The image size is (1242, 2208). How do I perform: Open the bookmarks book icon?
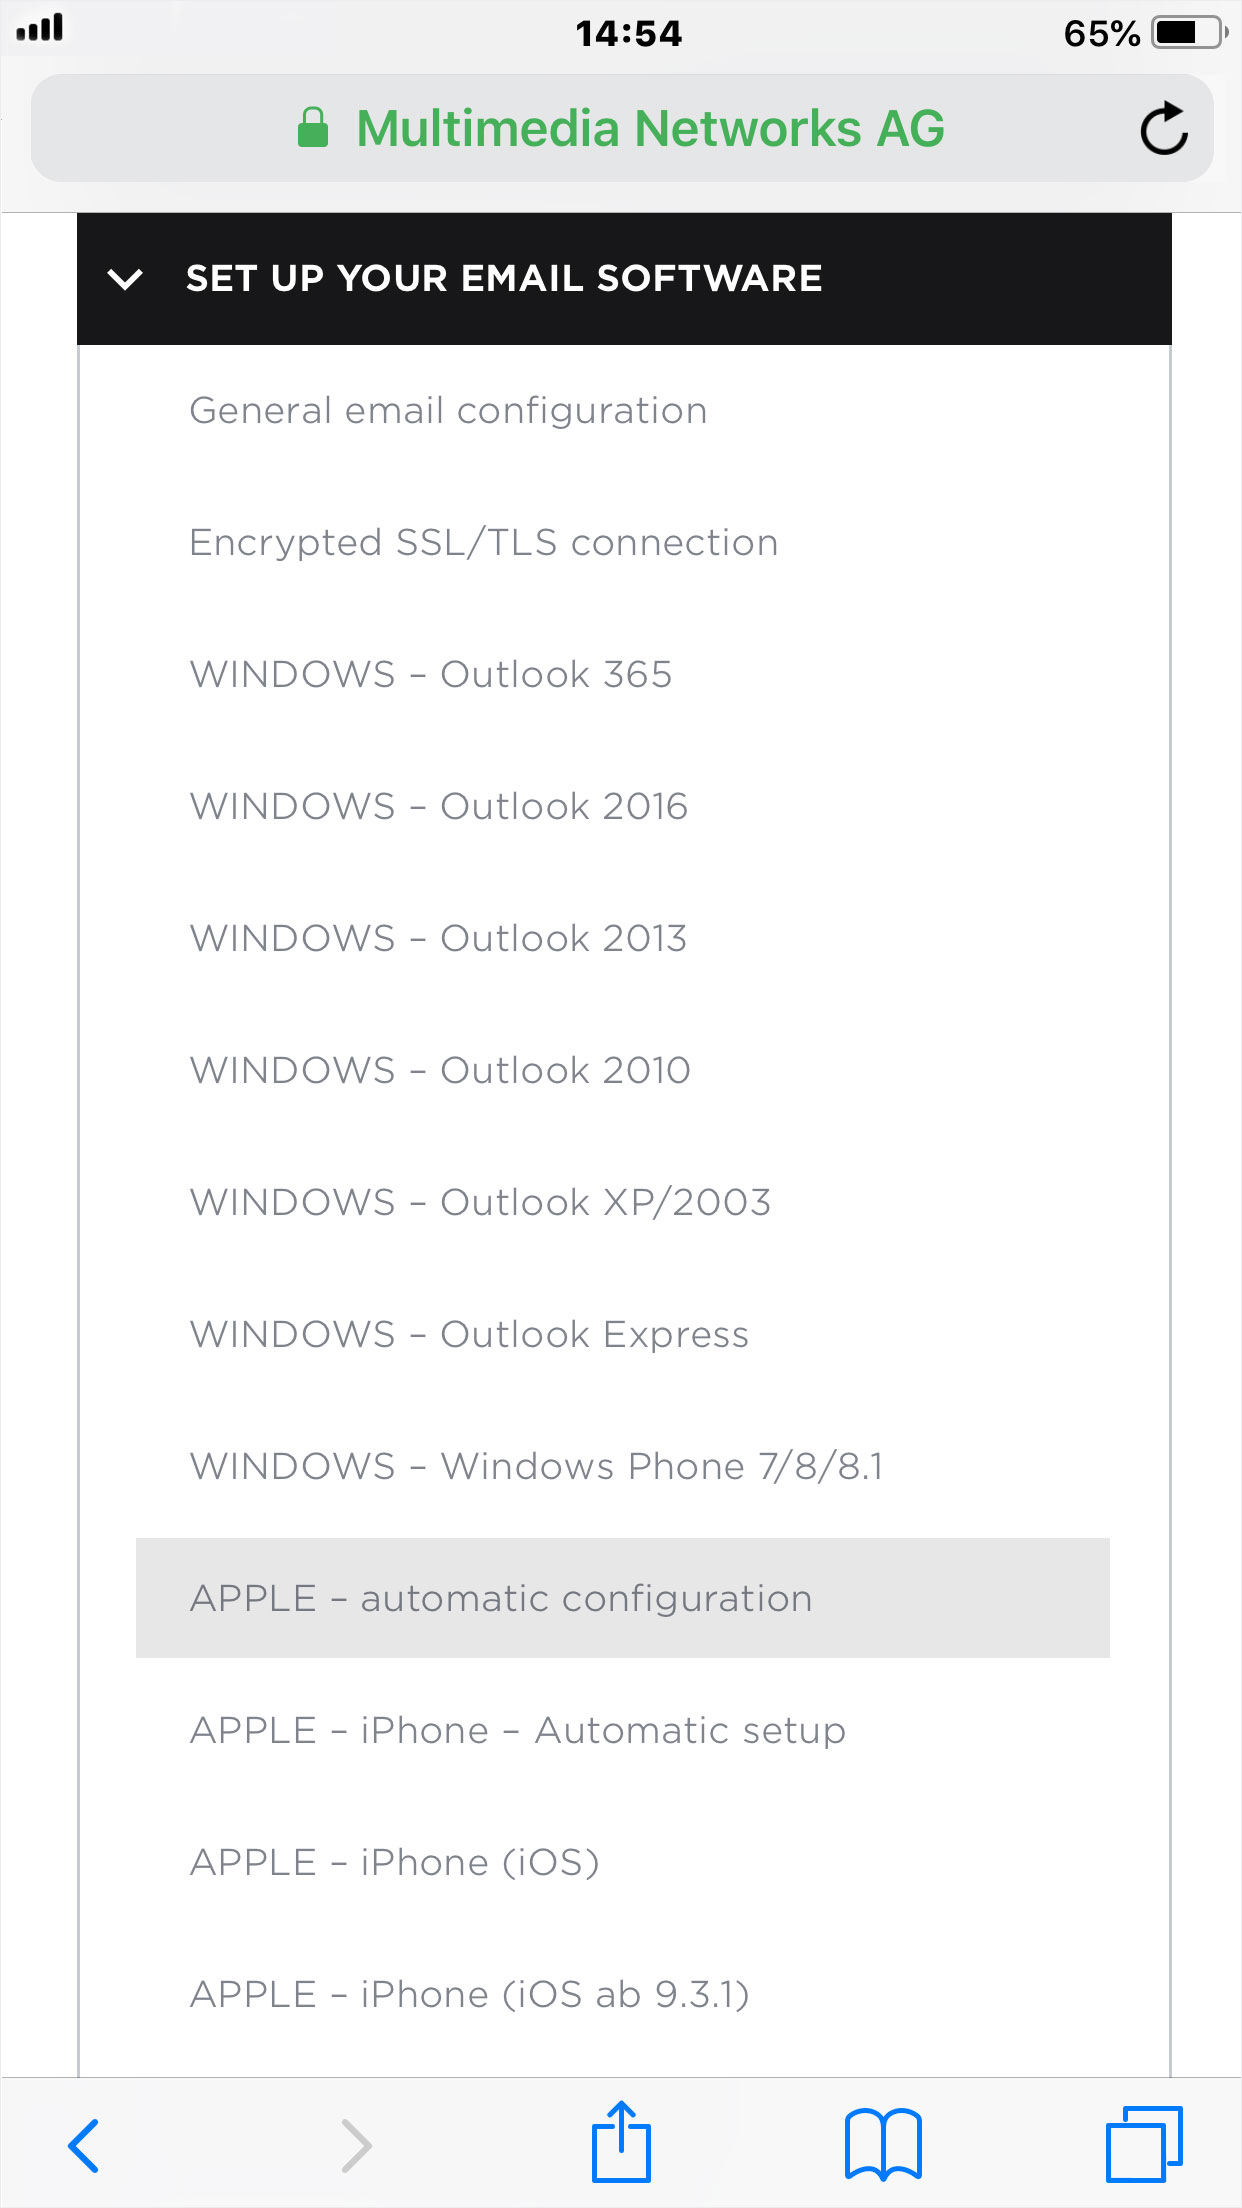[x=883, y=2144]
